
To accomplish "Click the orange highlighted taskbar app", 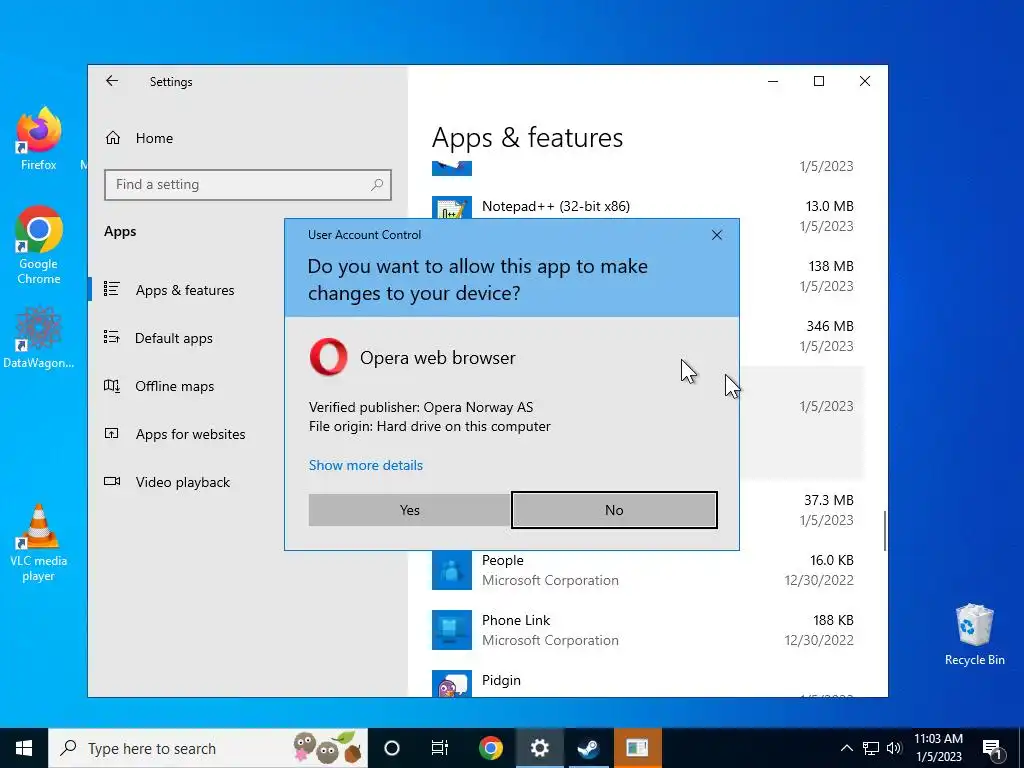I will [x=637, y=748].
